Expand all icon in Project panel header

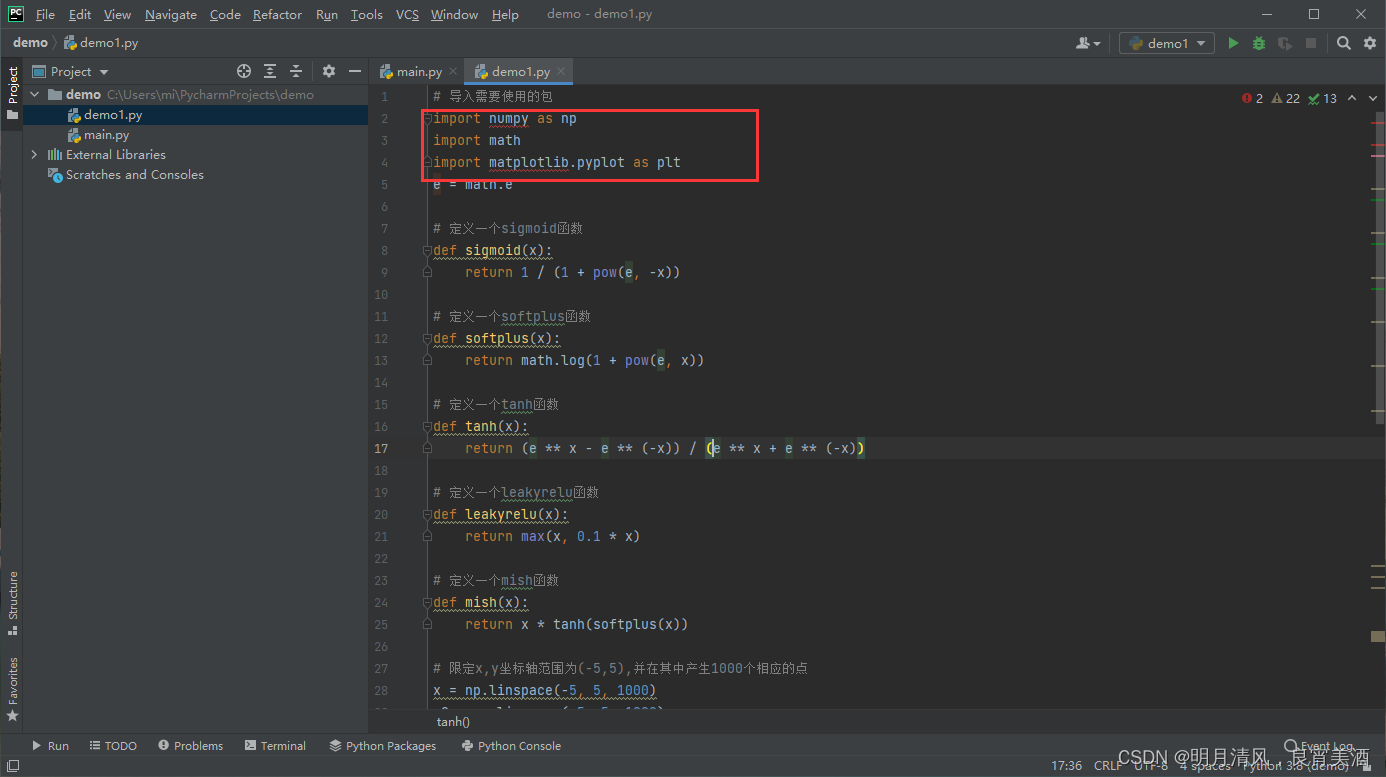270,71
